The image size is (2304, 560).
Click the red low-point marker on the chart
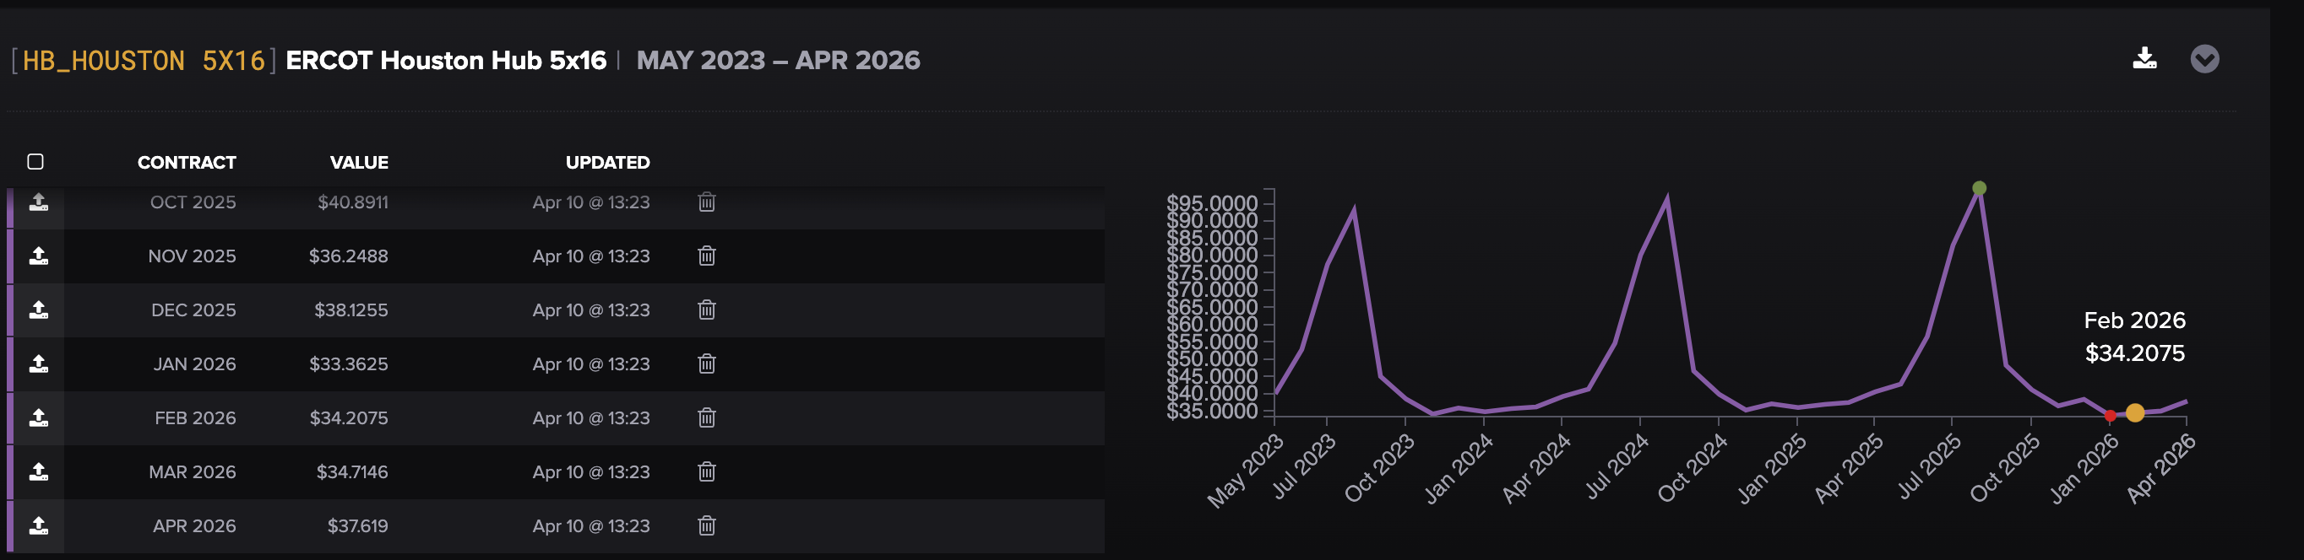[2110, 415]
